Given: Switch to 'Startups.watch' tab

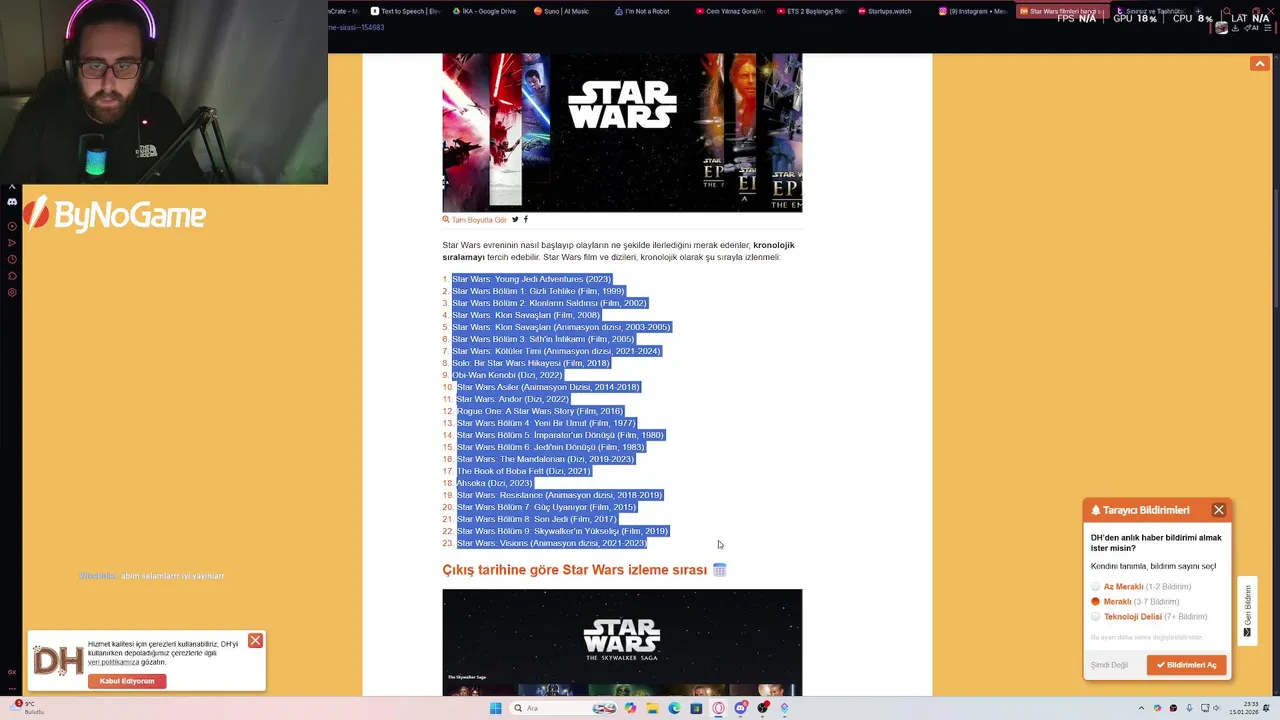Looking at the screenshot, I should [x=885, y=11].
